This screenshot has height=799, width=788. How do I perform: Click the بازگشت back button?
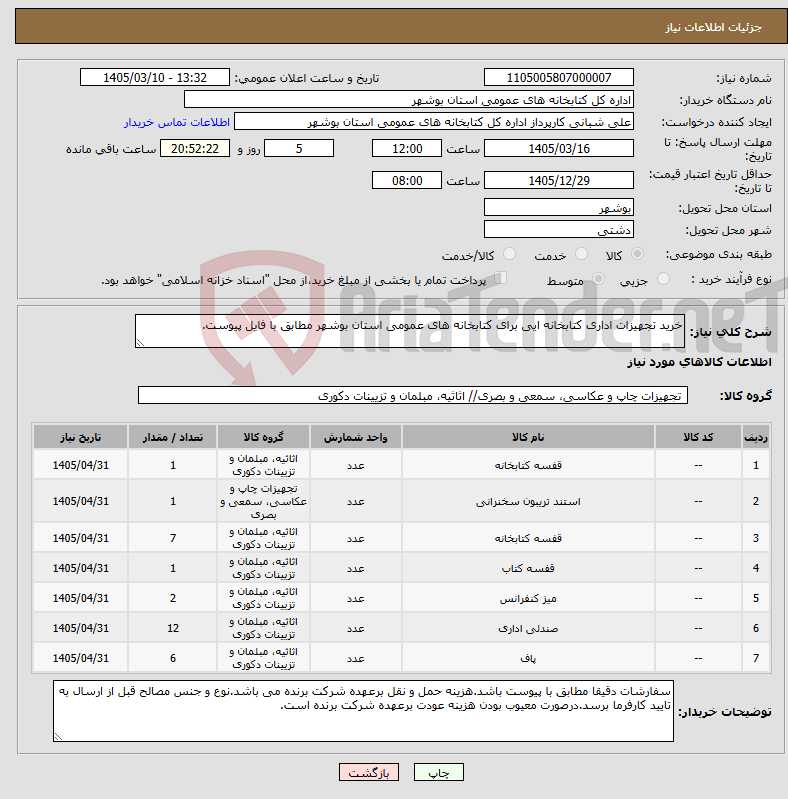tap(369, 773)
